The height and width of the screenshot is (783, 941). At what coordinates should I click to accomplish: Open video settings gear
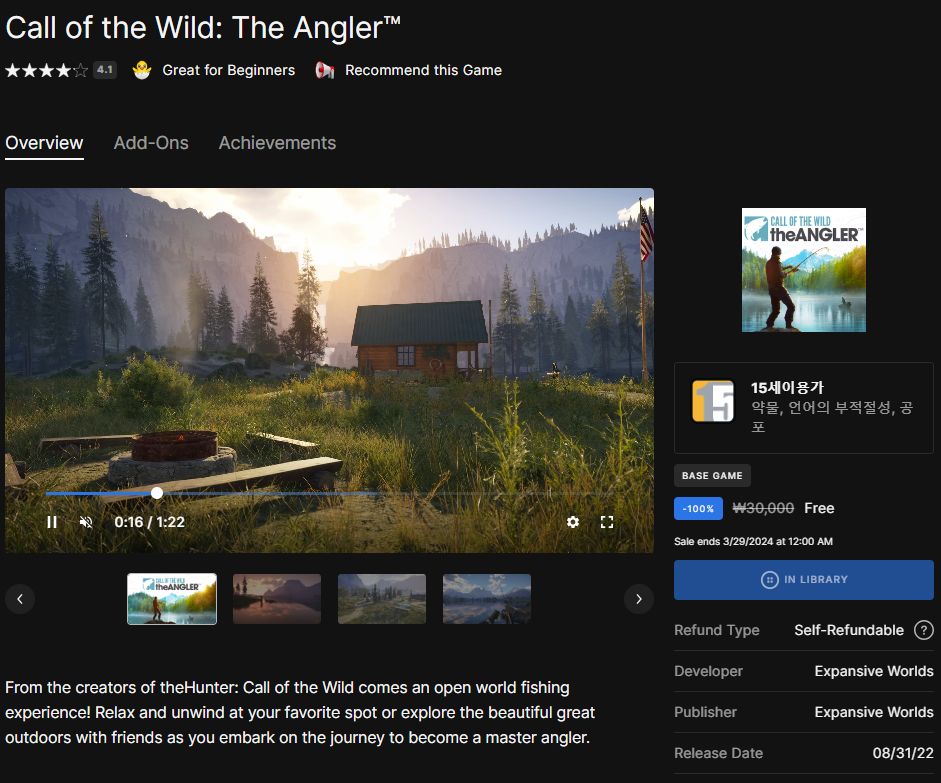click(x=573, y=522)
